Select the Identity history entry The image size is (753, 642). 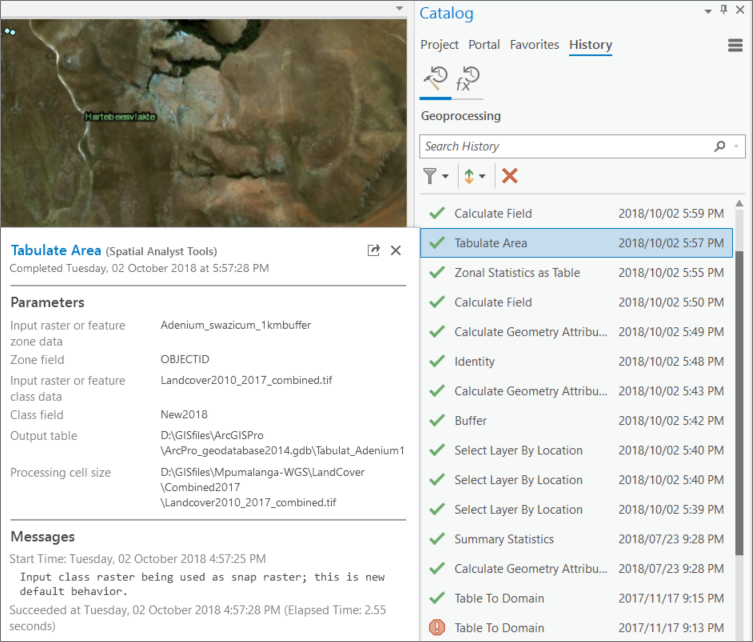point(576,361)
